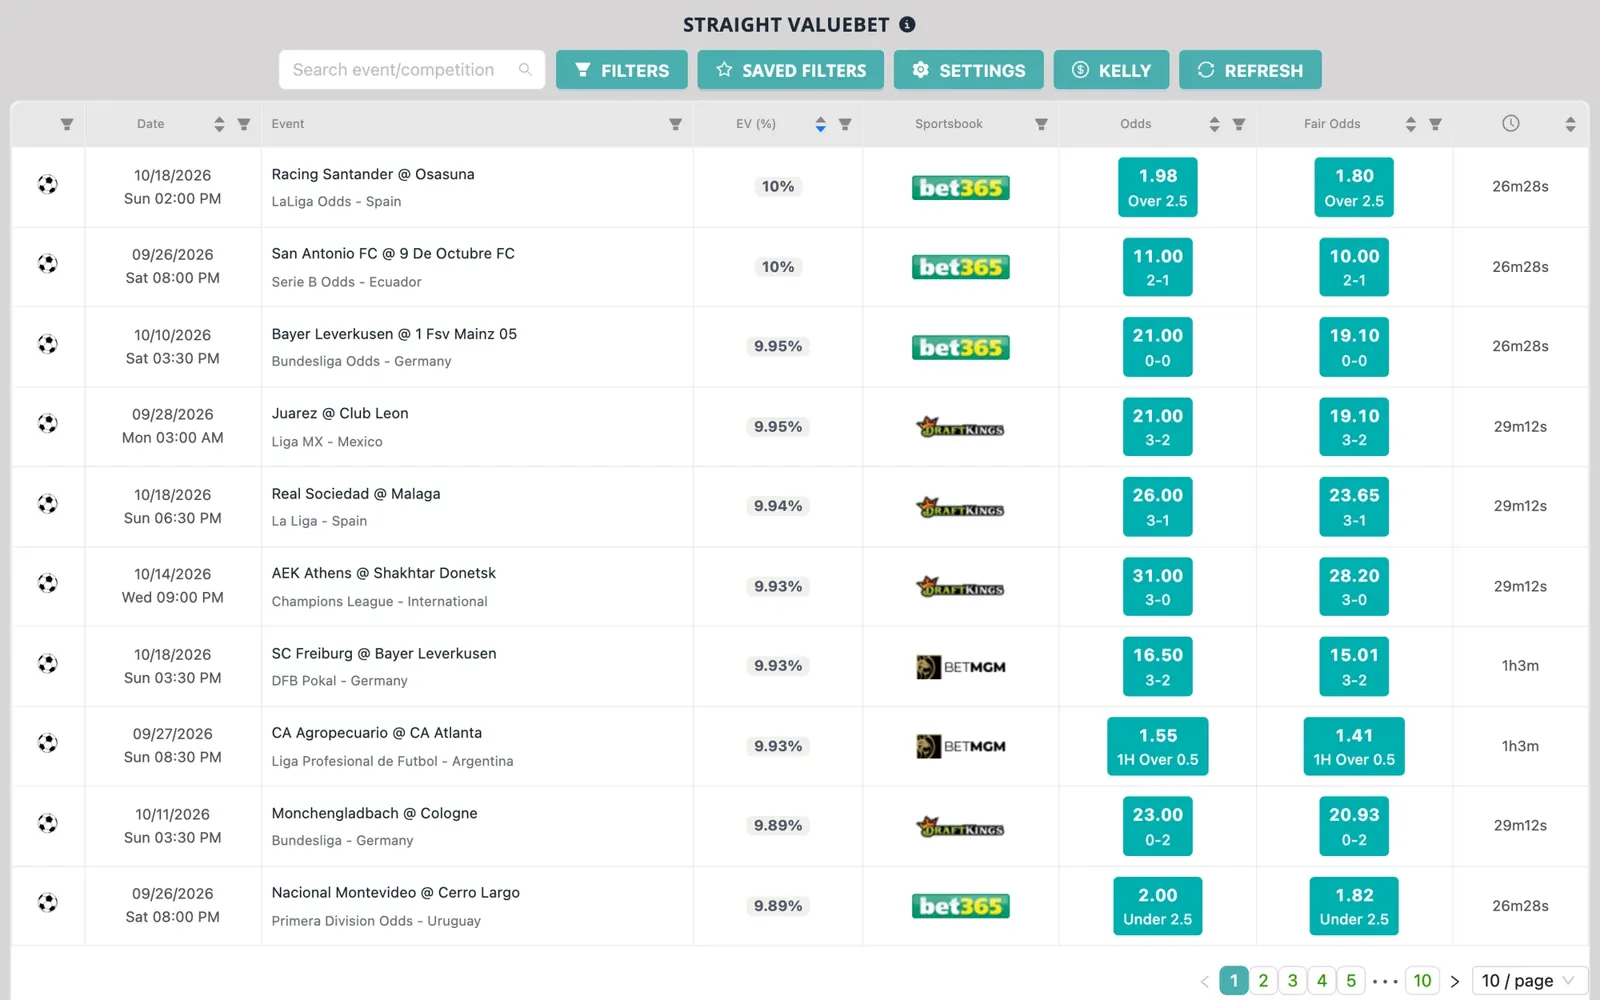Click DraftKings logo in Juarez @ Club Leon row

[x=960, y=427]
